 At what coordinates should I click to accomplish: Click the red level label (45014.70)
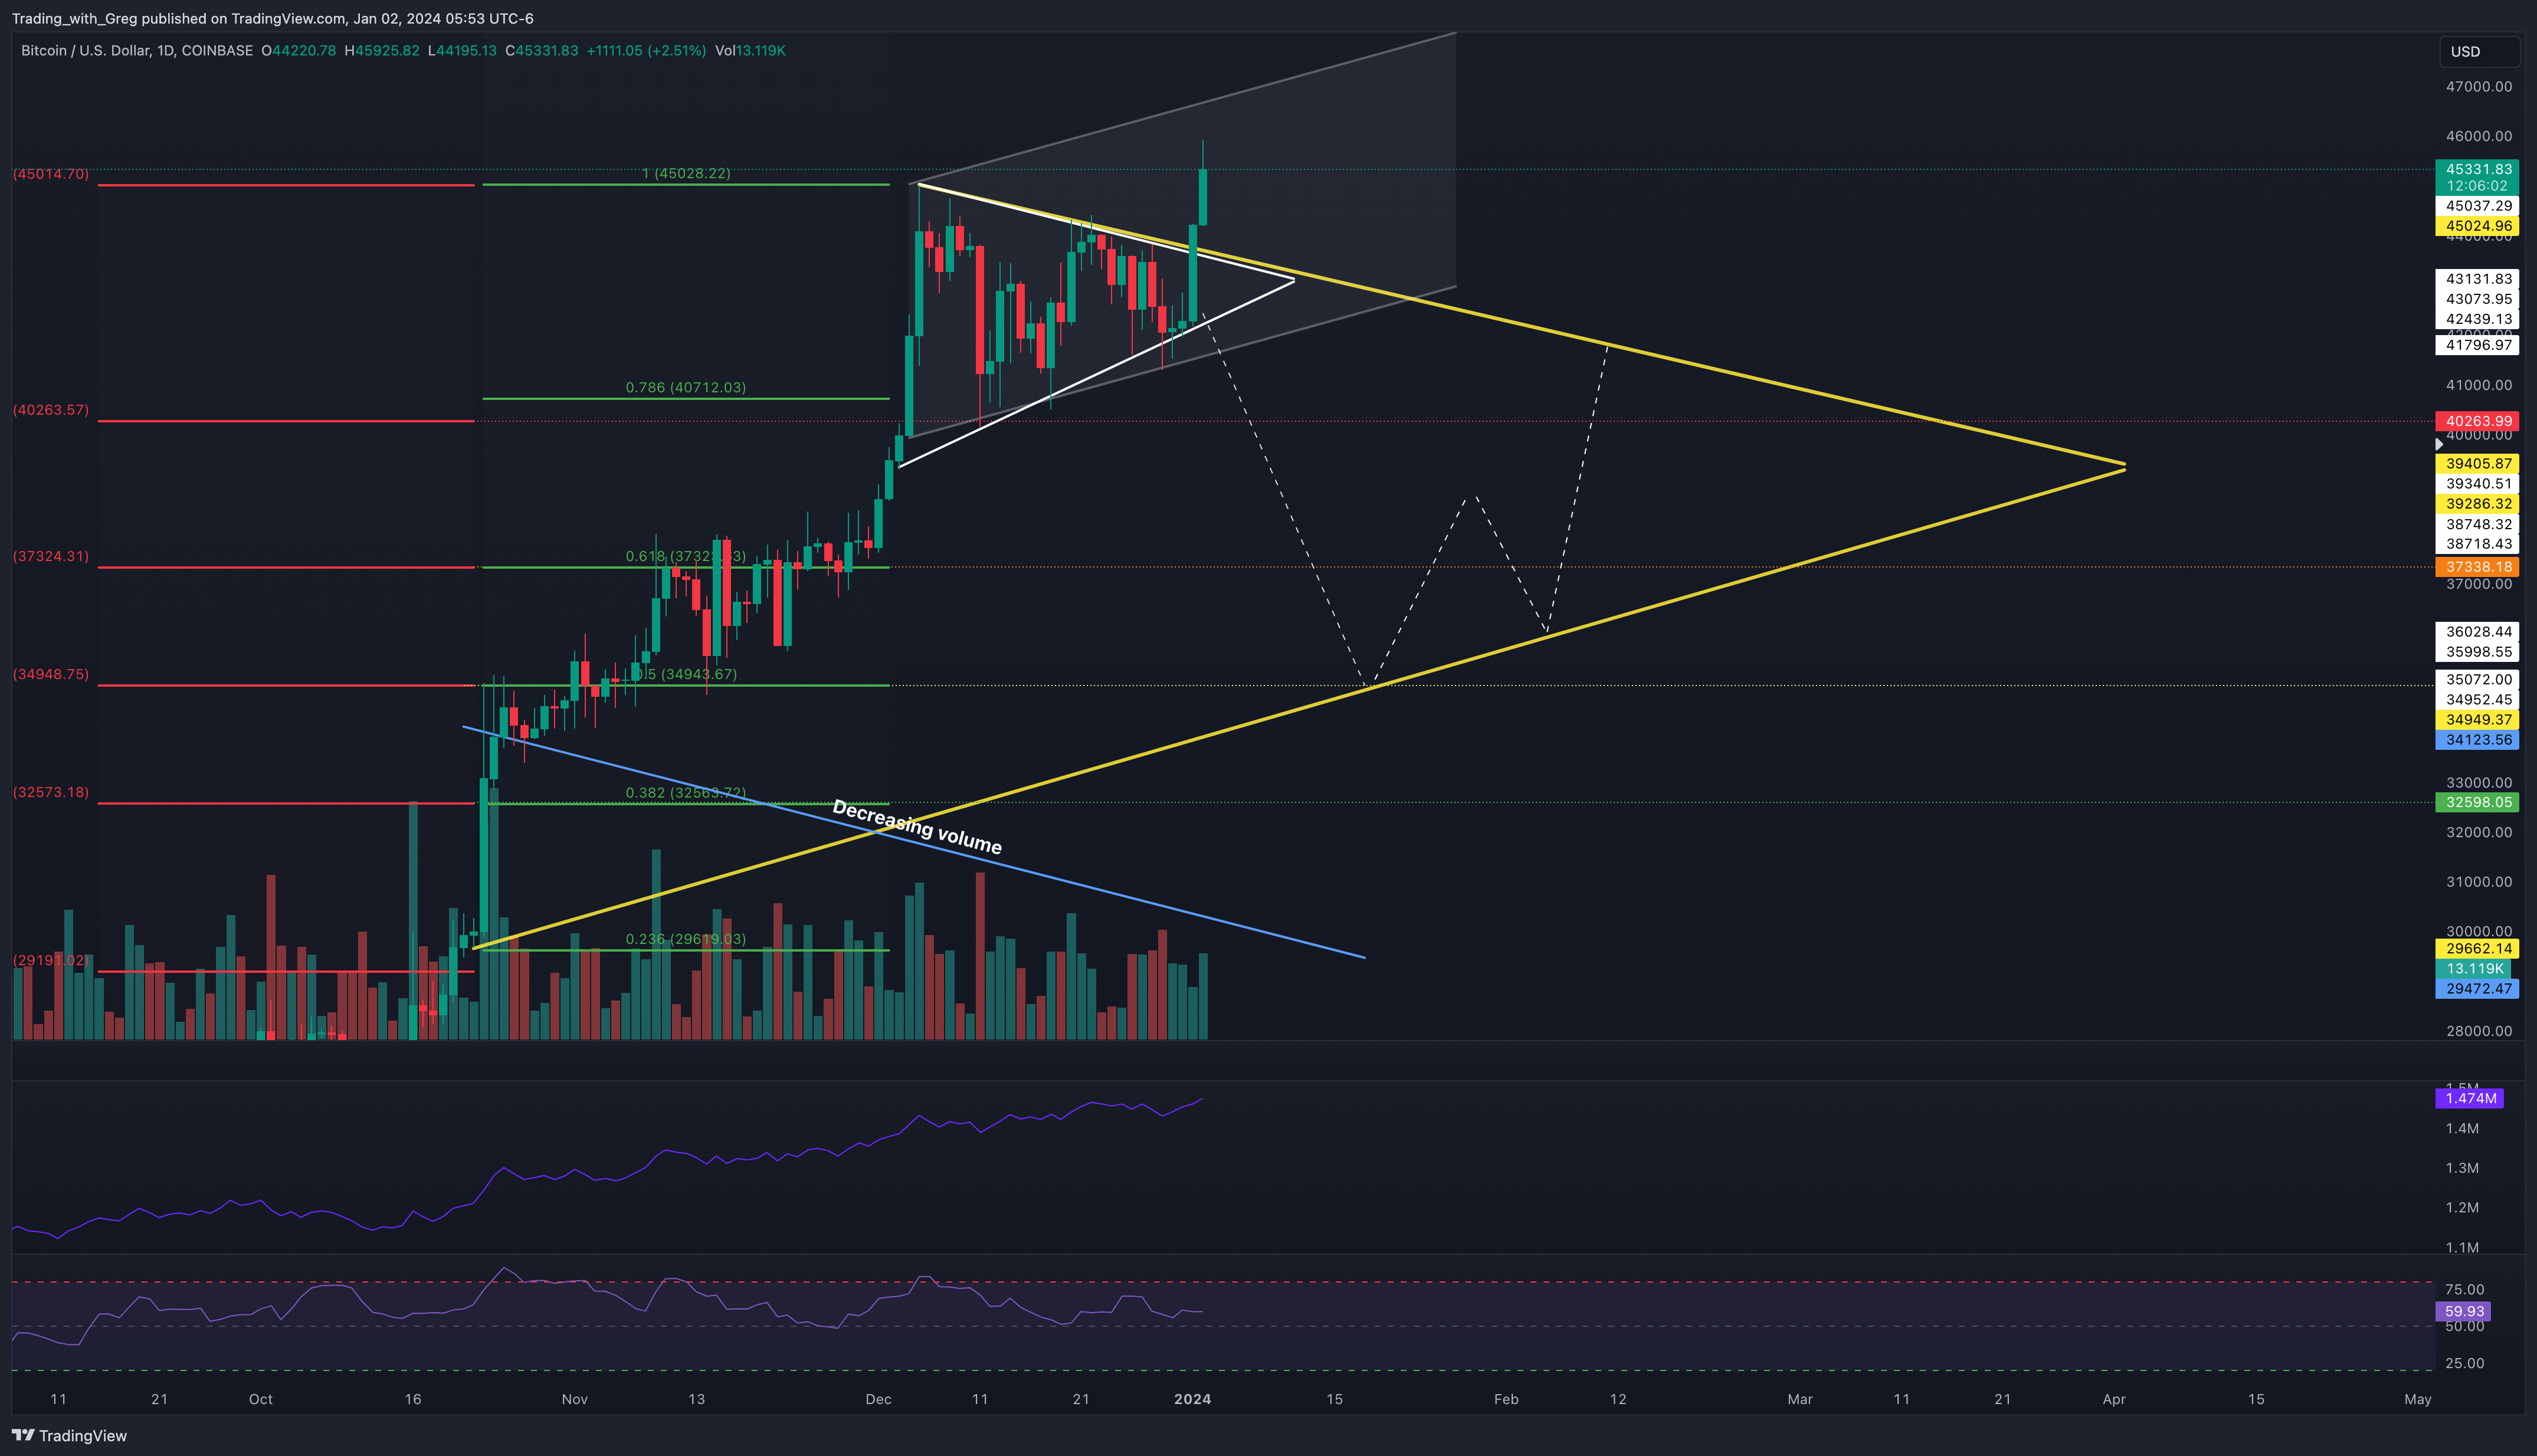51,174
